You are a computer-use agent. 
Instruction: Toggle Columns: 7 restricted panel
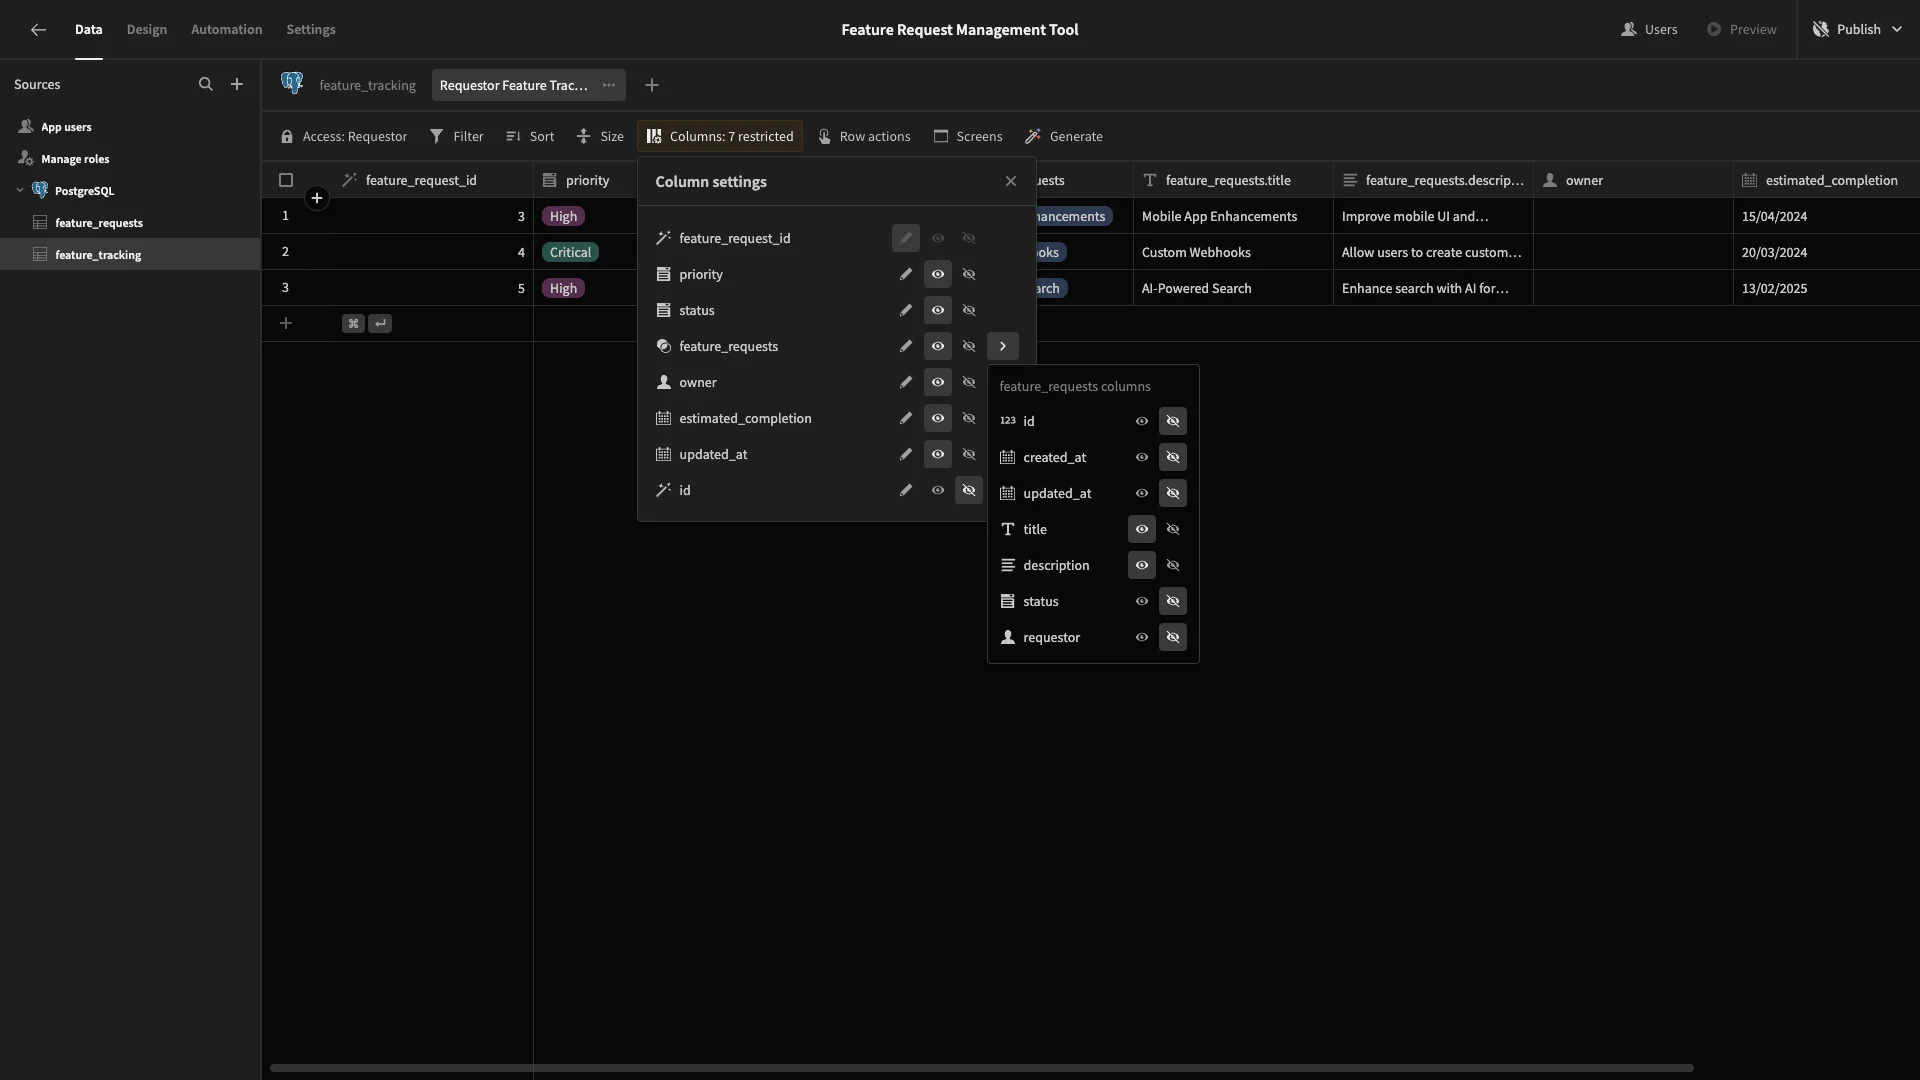click(720, 136)
